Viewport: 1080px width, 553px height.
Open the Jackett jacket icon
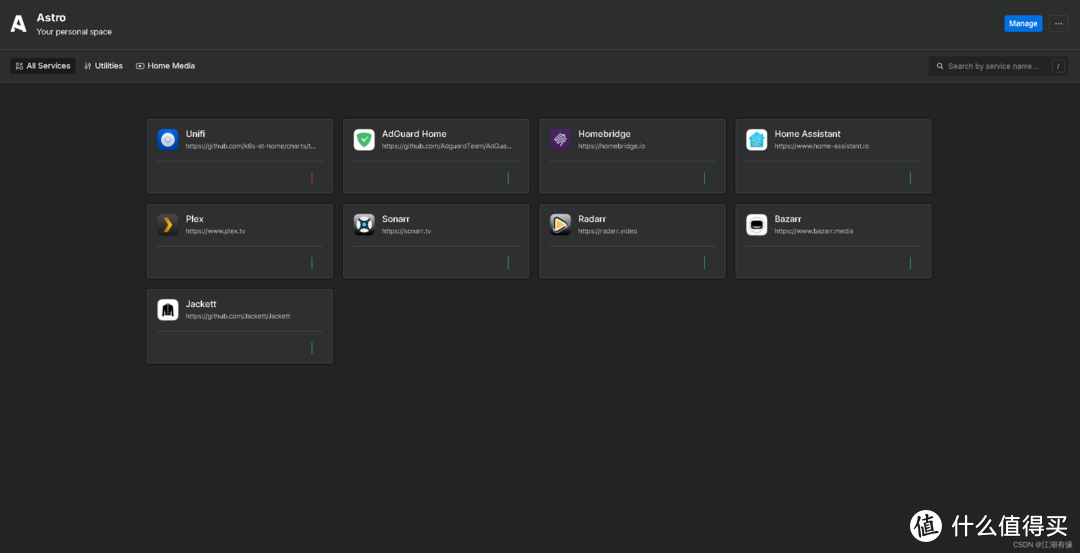[168, 310]
